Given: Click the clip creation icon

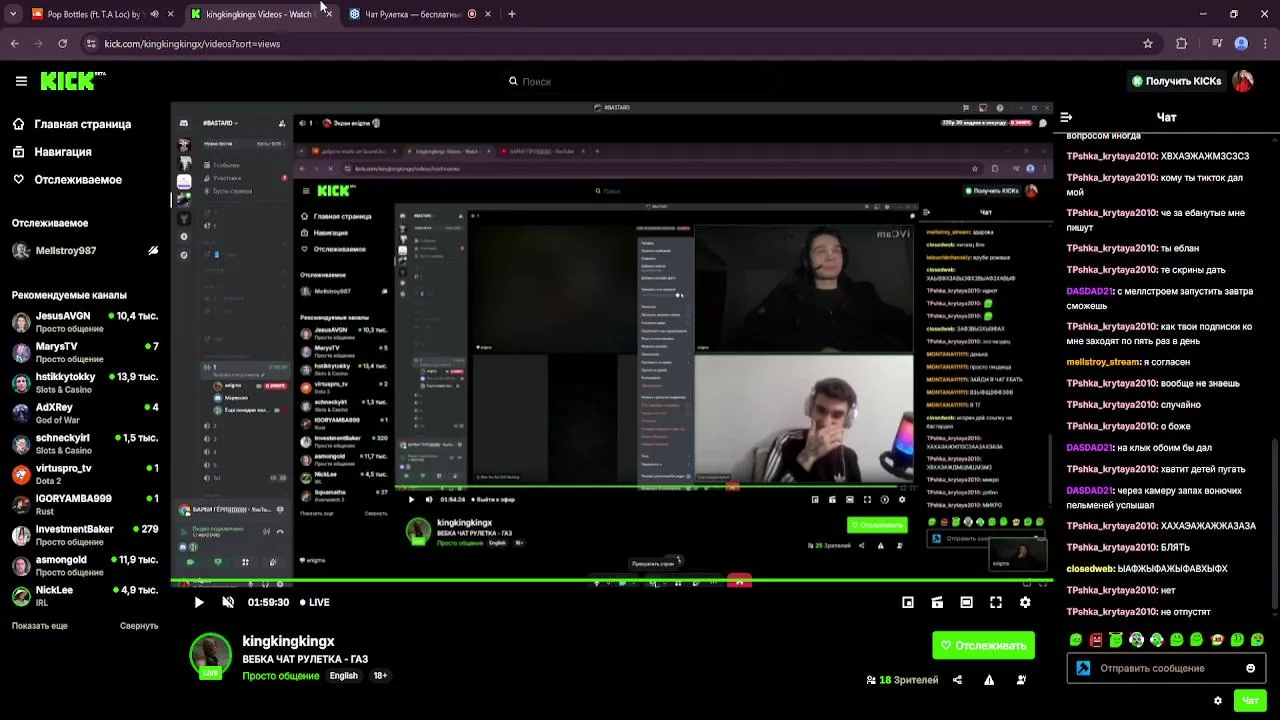Looking at the screenshot, I should 937,602.
